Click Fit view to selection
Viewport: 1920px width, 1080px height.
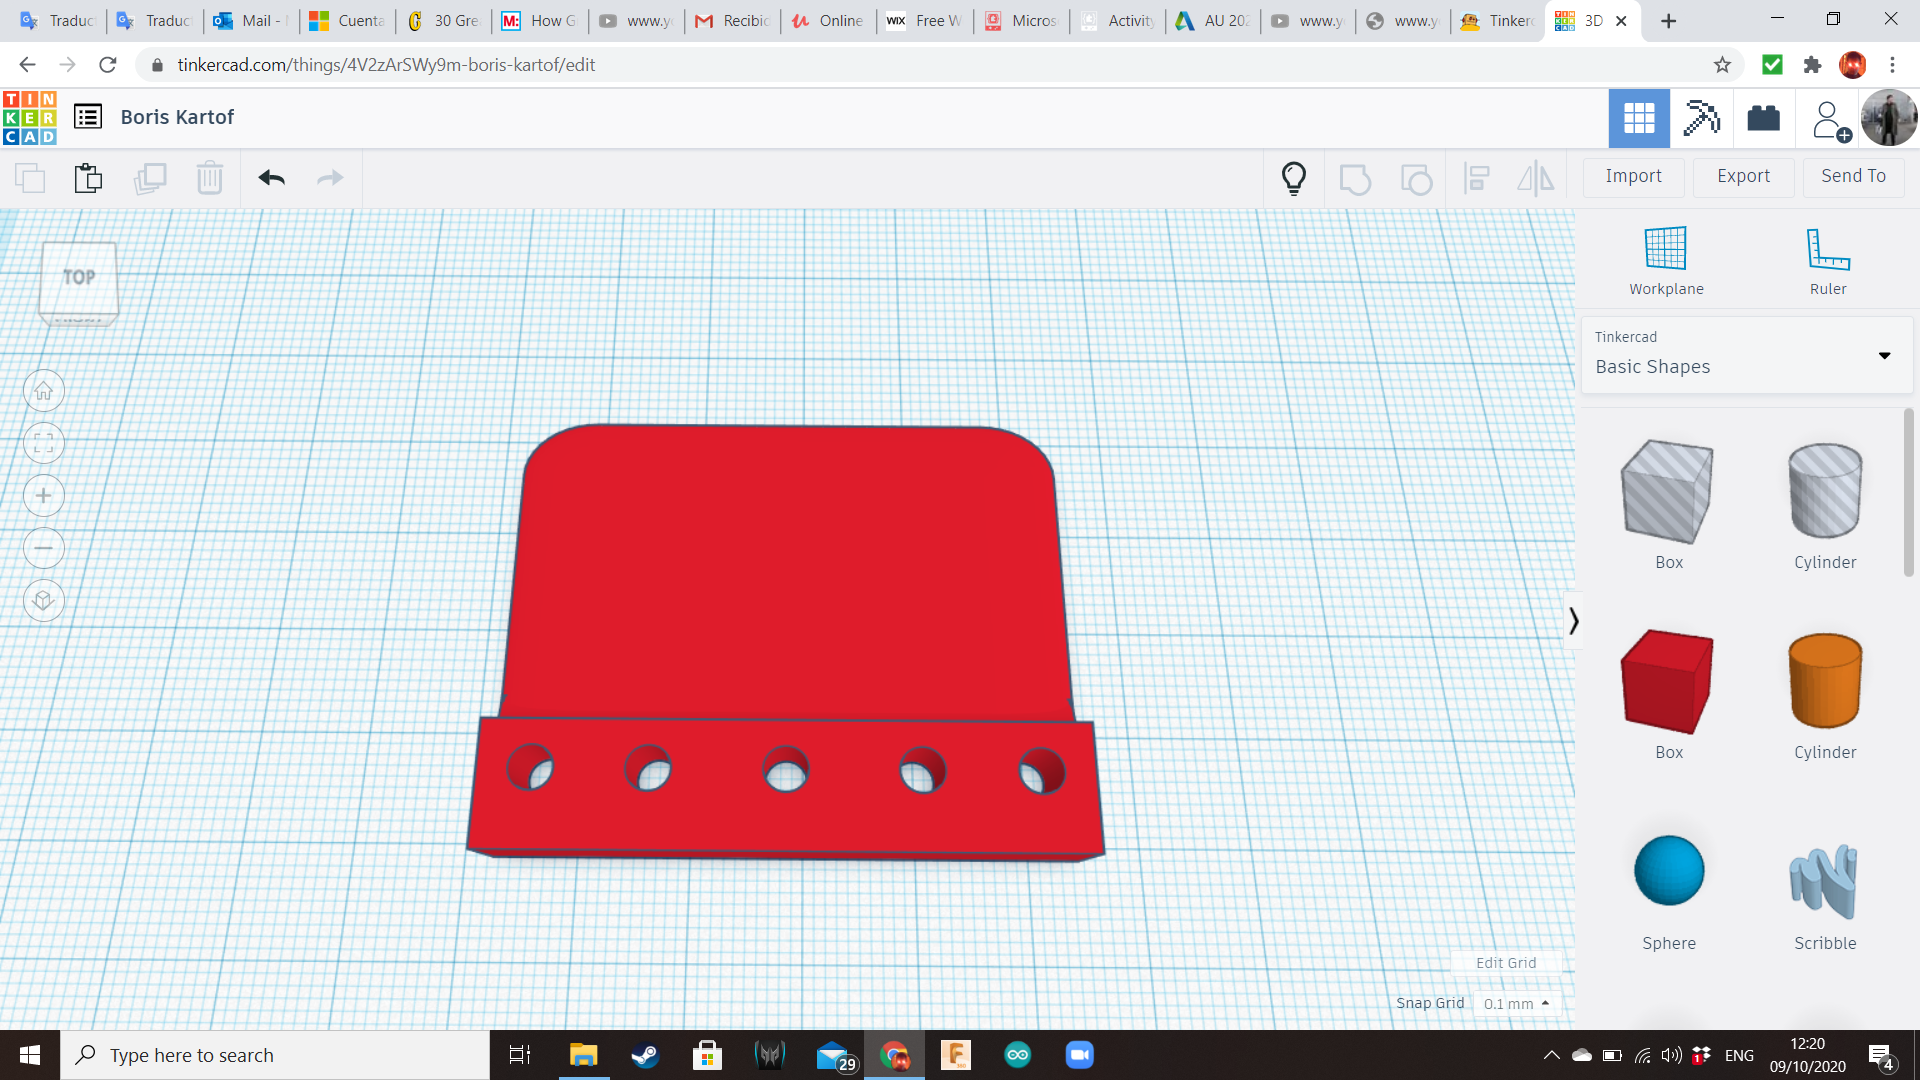pos(44,443)
